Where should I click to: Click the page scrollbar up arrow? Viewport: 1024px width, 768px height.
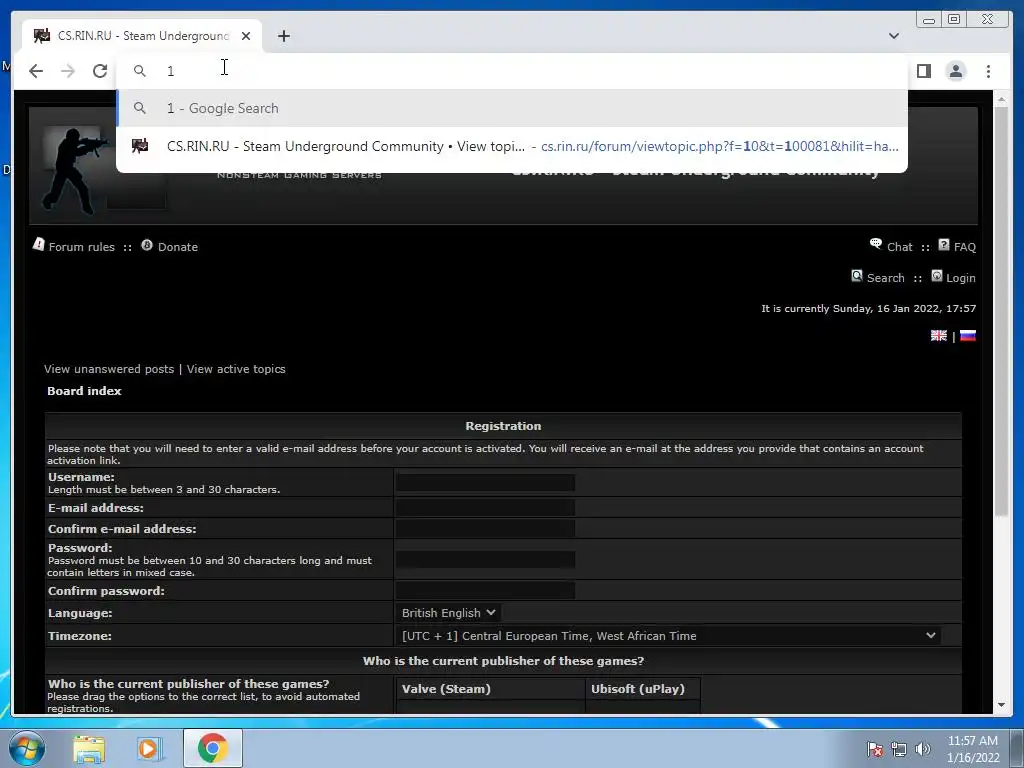click(x=1001, y=100)
